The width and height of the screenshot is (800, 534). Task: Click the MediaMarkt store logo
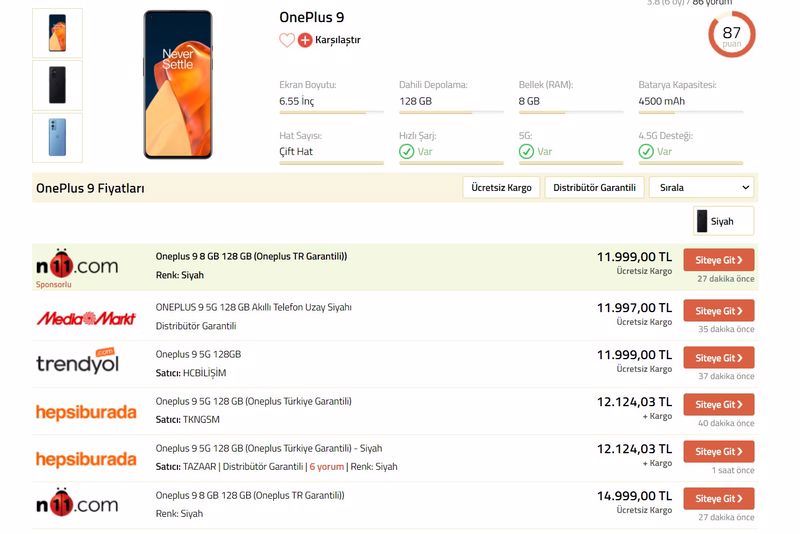[85, 318]
